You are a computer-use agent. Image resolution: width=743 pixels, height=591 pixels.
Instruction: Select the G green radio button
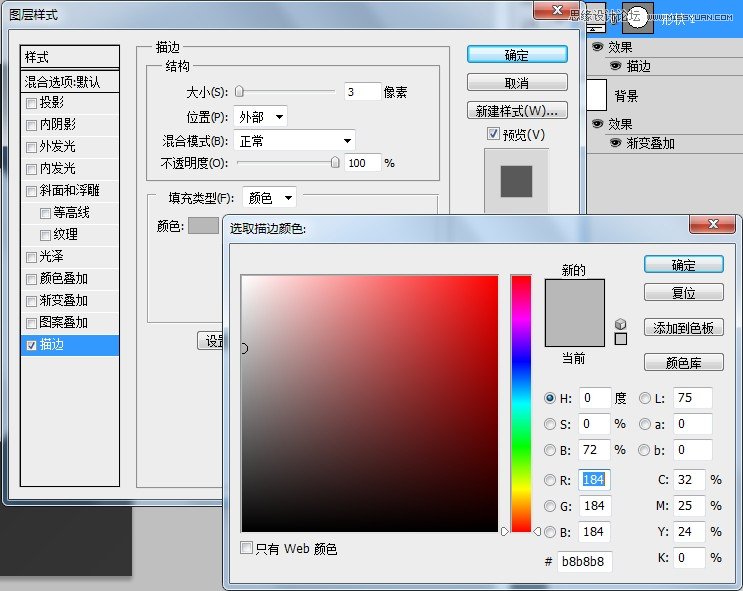[x=550, y=506]
